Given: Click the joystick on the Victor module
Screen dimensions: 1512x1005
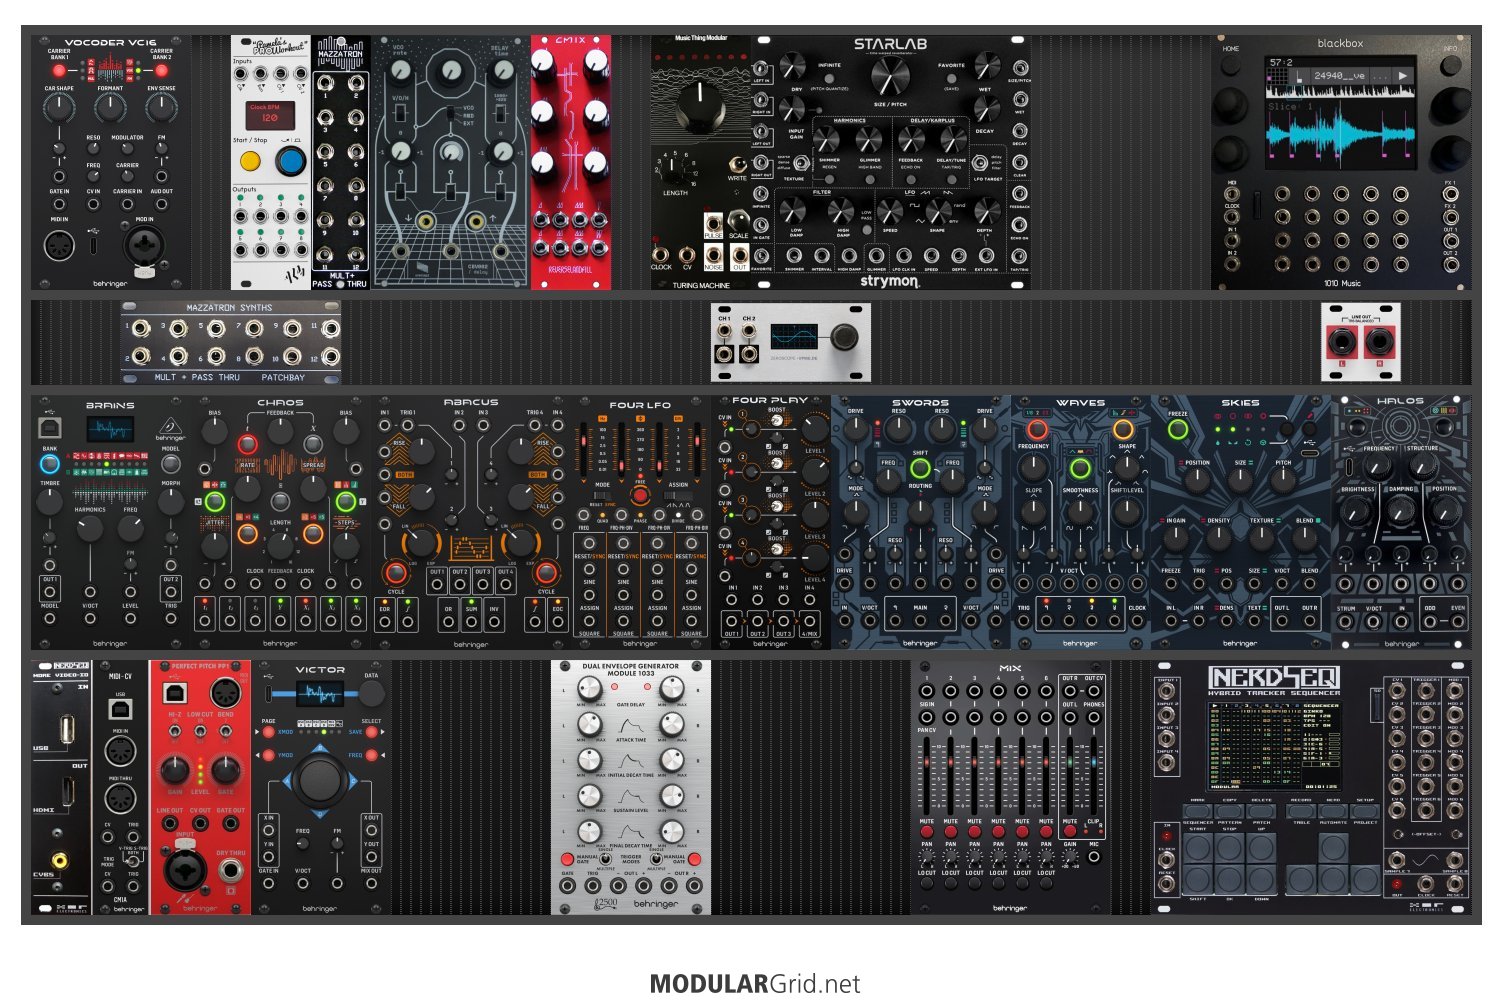Looking at the screenshot, I should coord(320,781).
